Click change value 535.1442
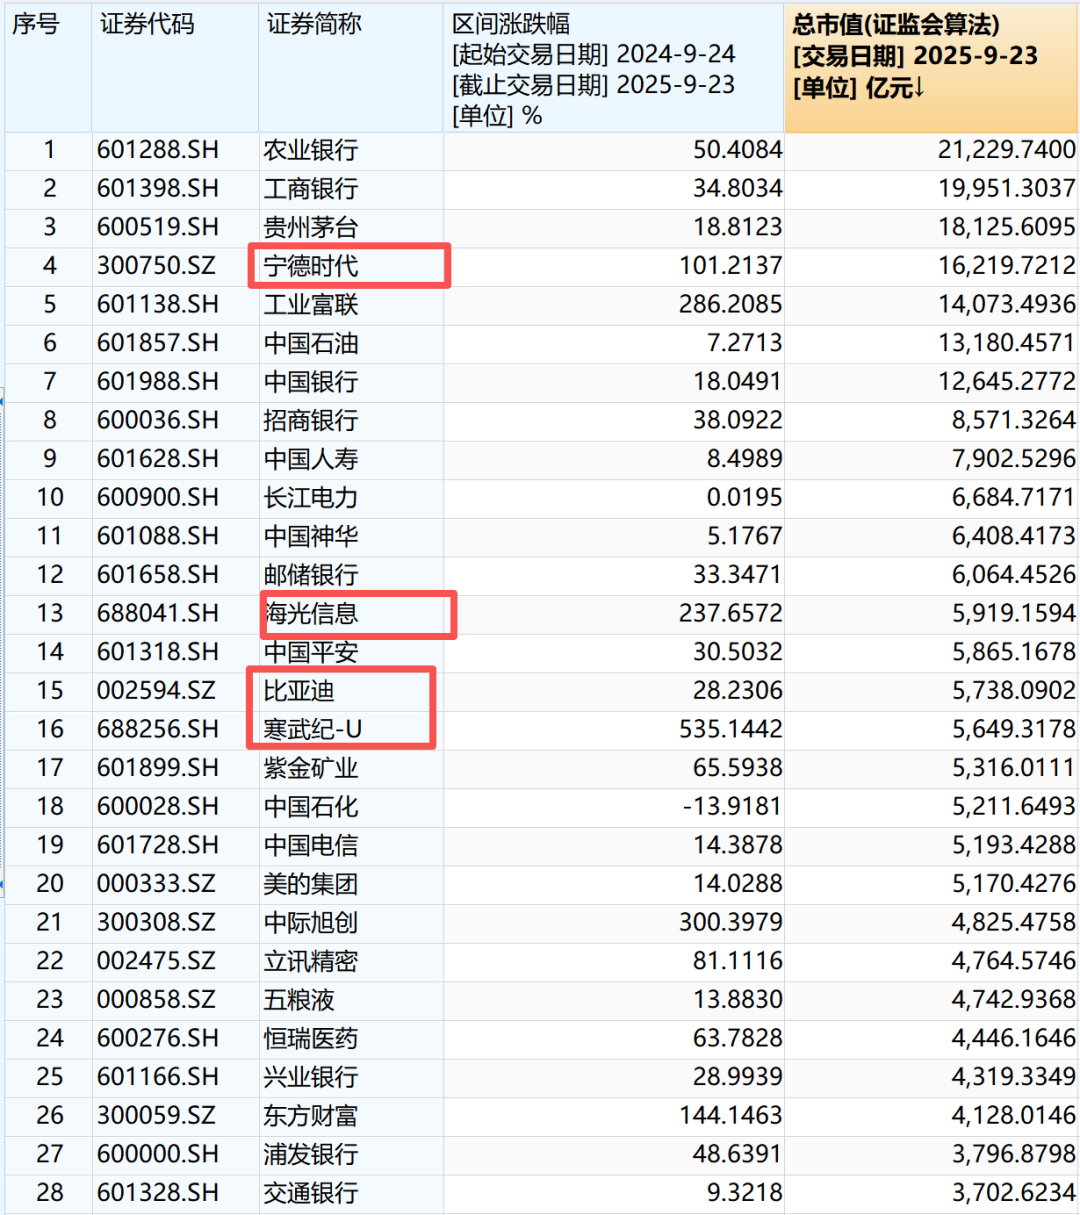Screen dimensions: 1080x1215 coord(731,730)
